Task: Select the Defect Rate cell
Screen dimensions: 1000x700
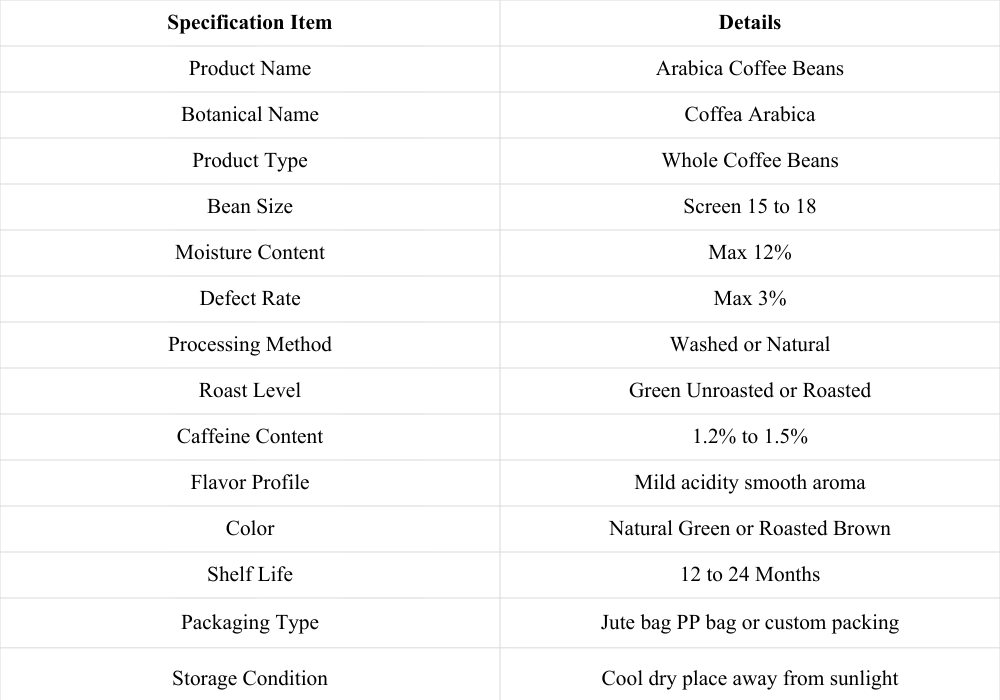Action: (x=249, y=298)
